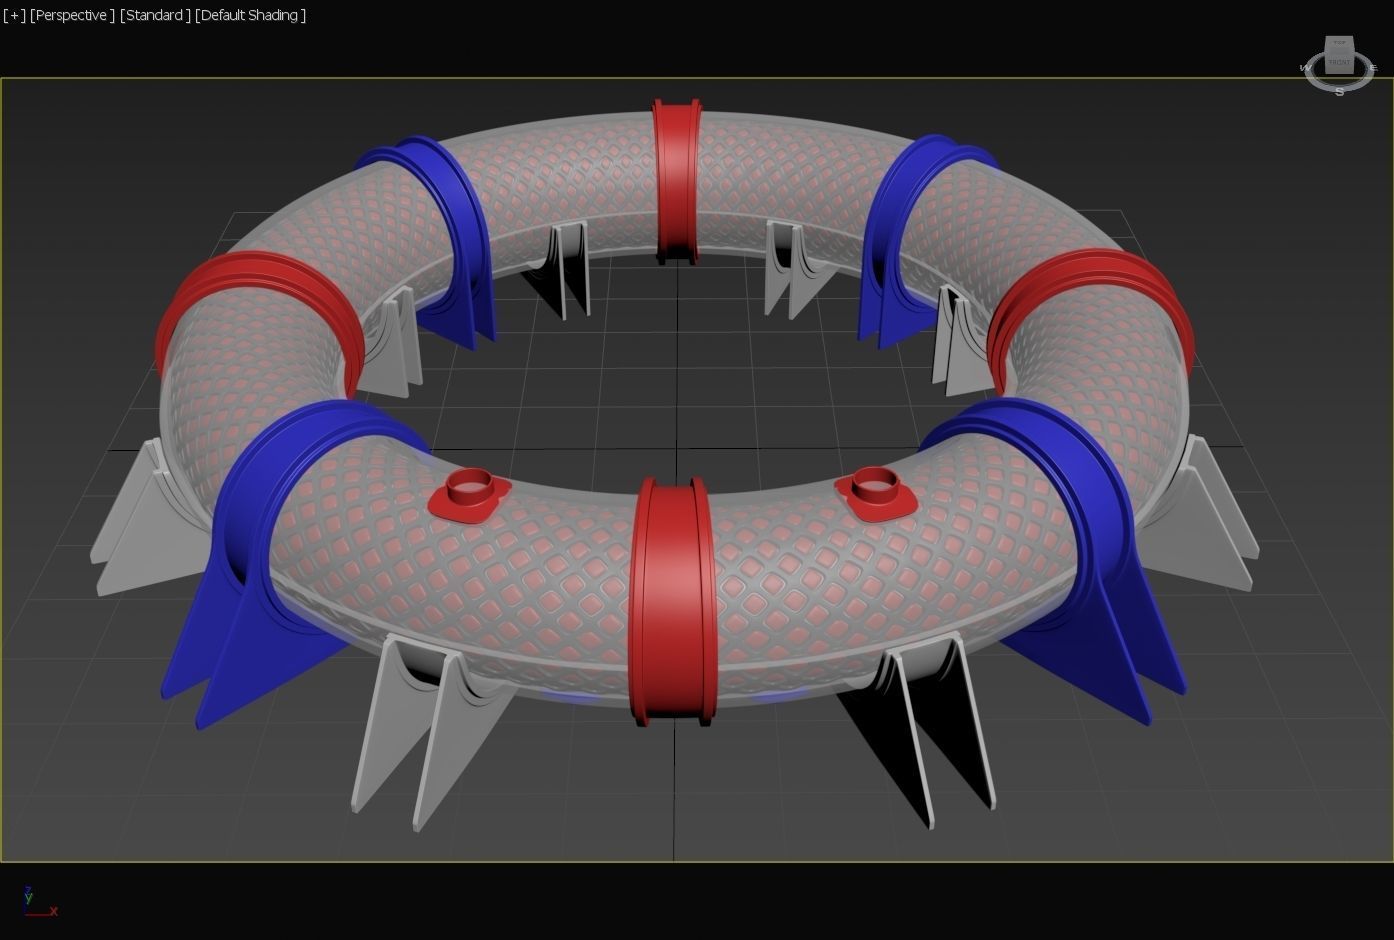This screenshot has width=1394, height=940.
Task: Click the FRONT face of the ViewCube
Action: pyautogui.click(x=1339, y=62)
